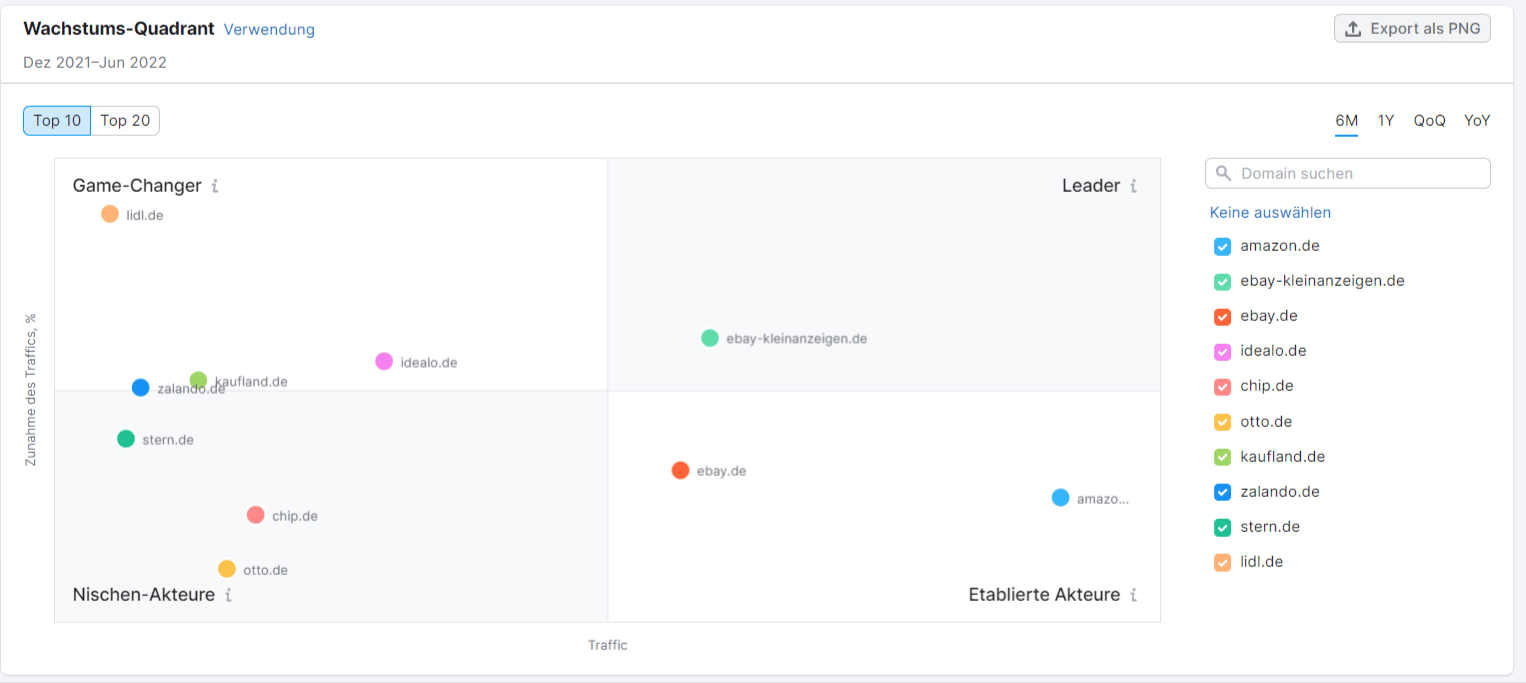This screenshot has width=1526, height=683.
Task: Select the ebay.de bubble in Etablierte Akteure
Action: point(681,470)
